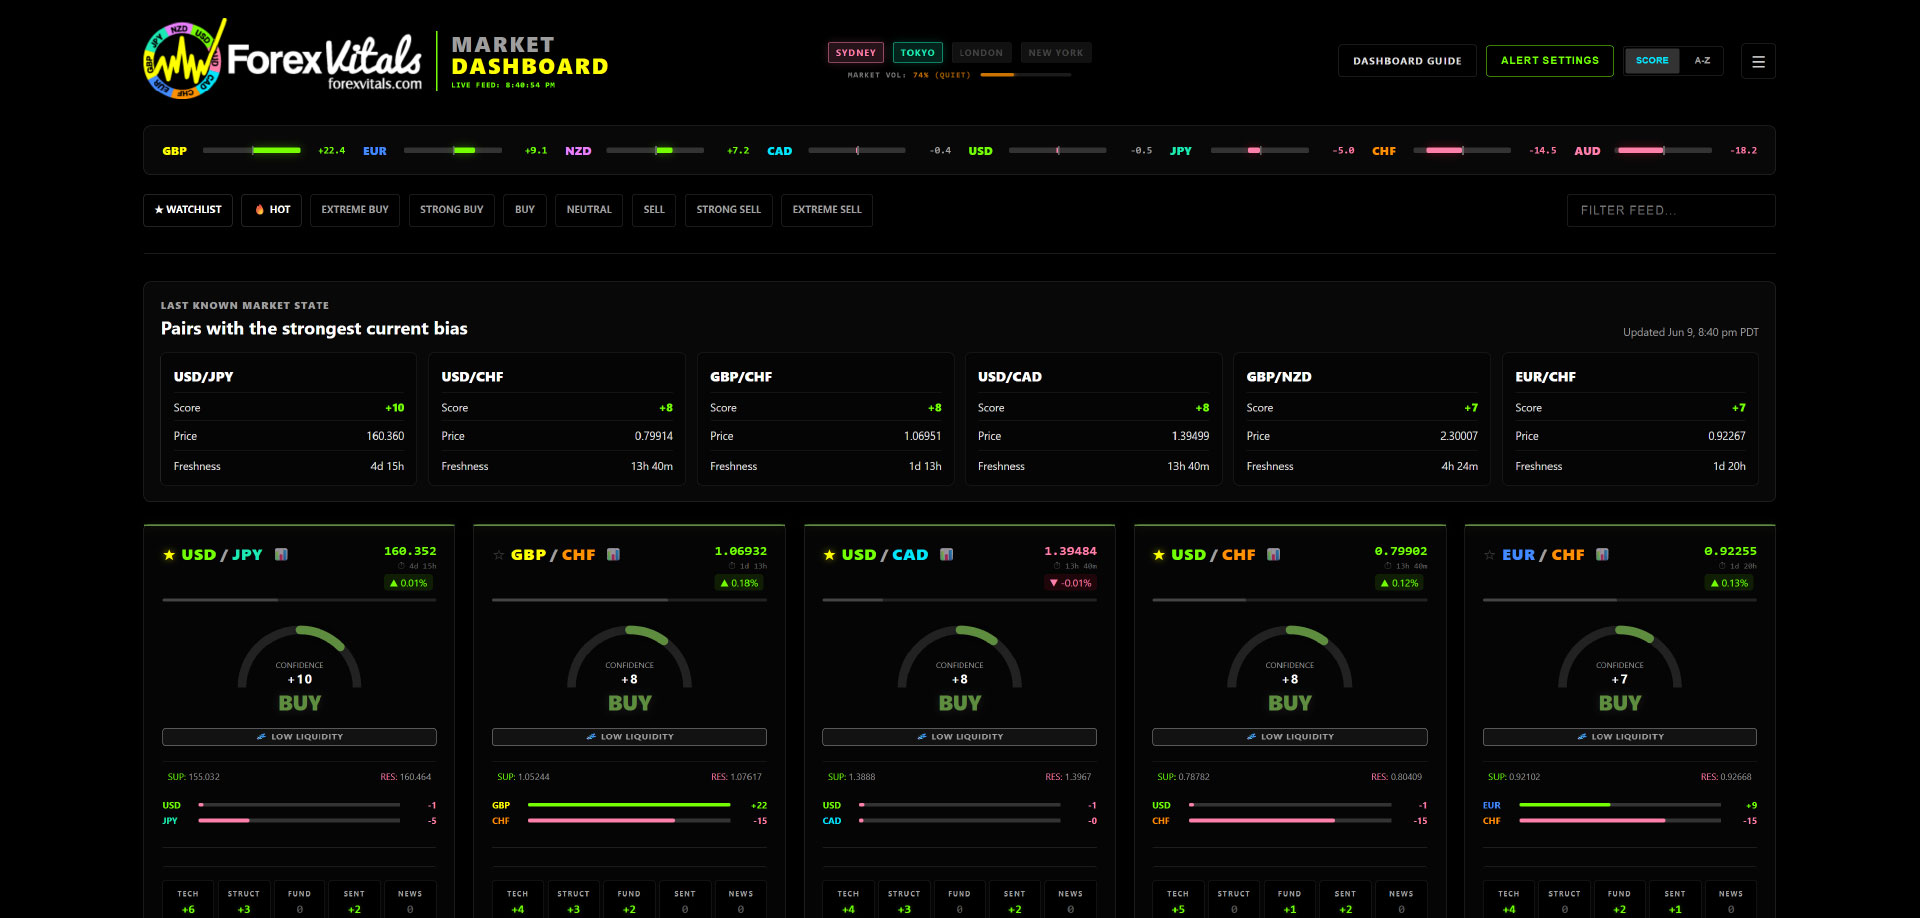1920x918 pixels.
Task: Filter feed by Buy signals
Action: 525,210
